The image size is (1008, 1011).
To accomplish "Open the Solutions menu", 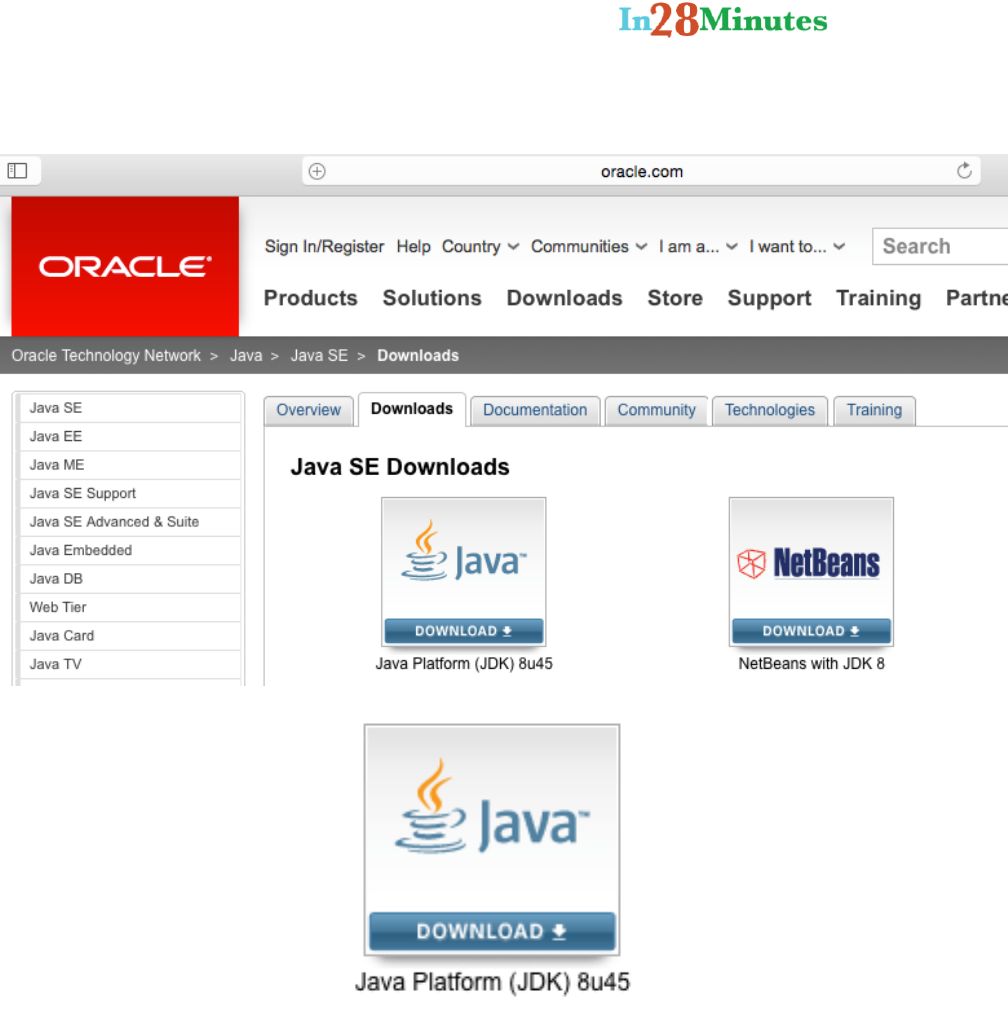I will point(431,298).
